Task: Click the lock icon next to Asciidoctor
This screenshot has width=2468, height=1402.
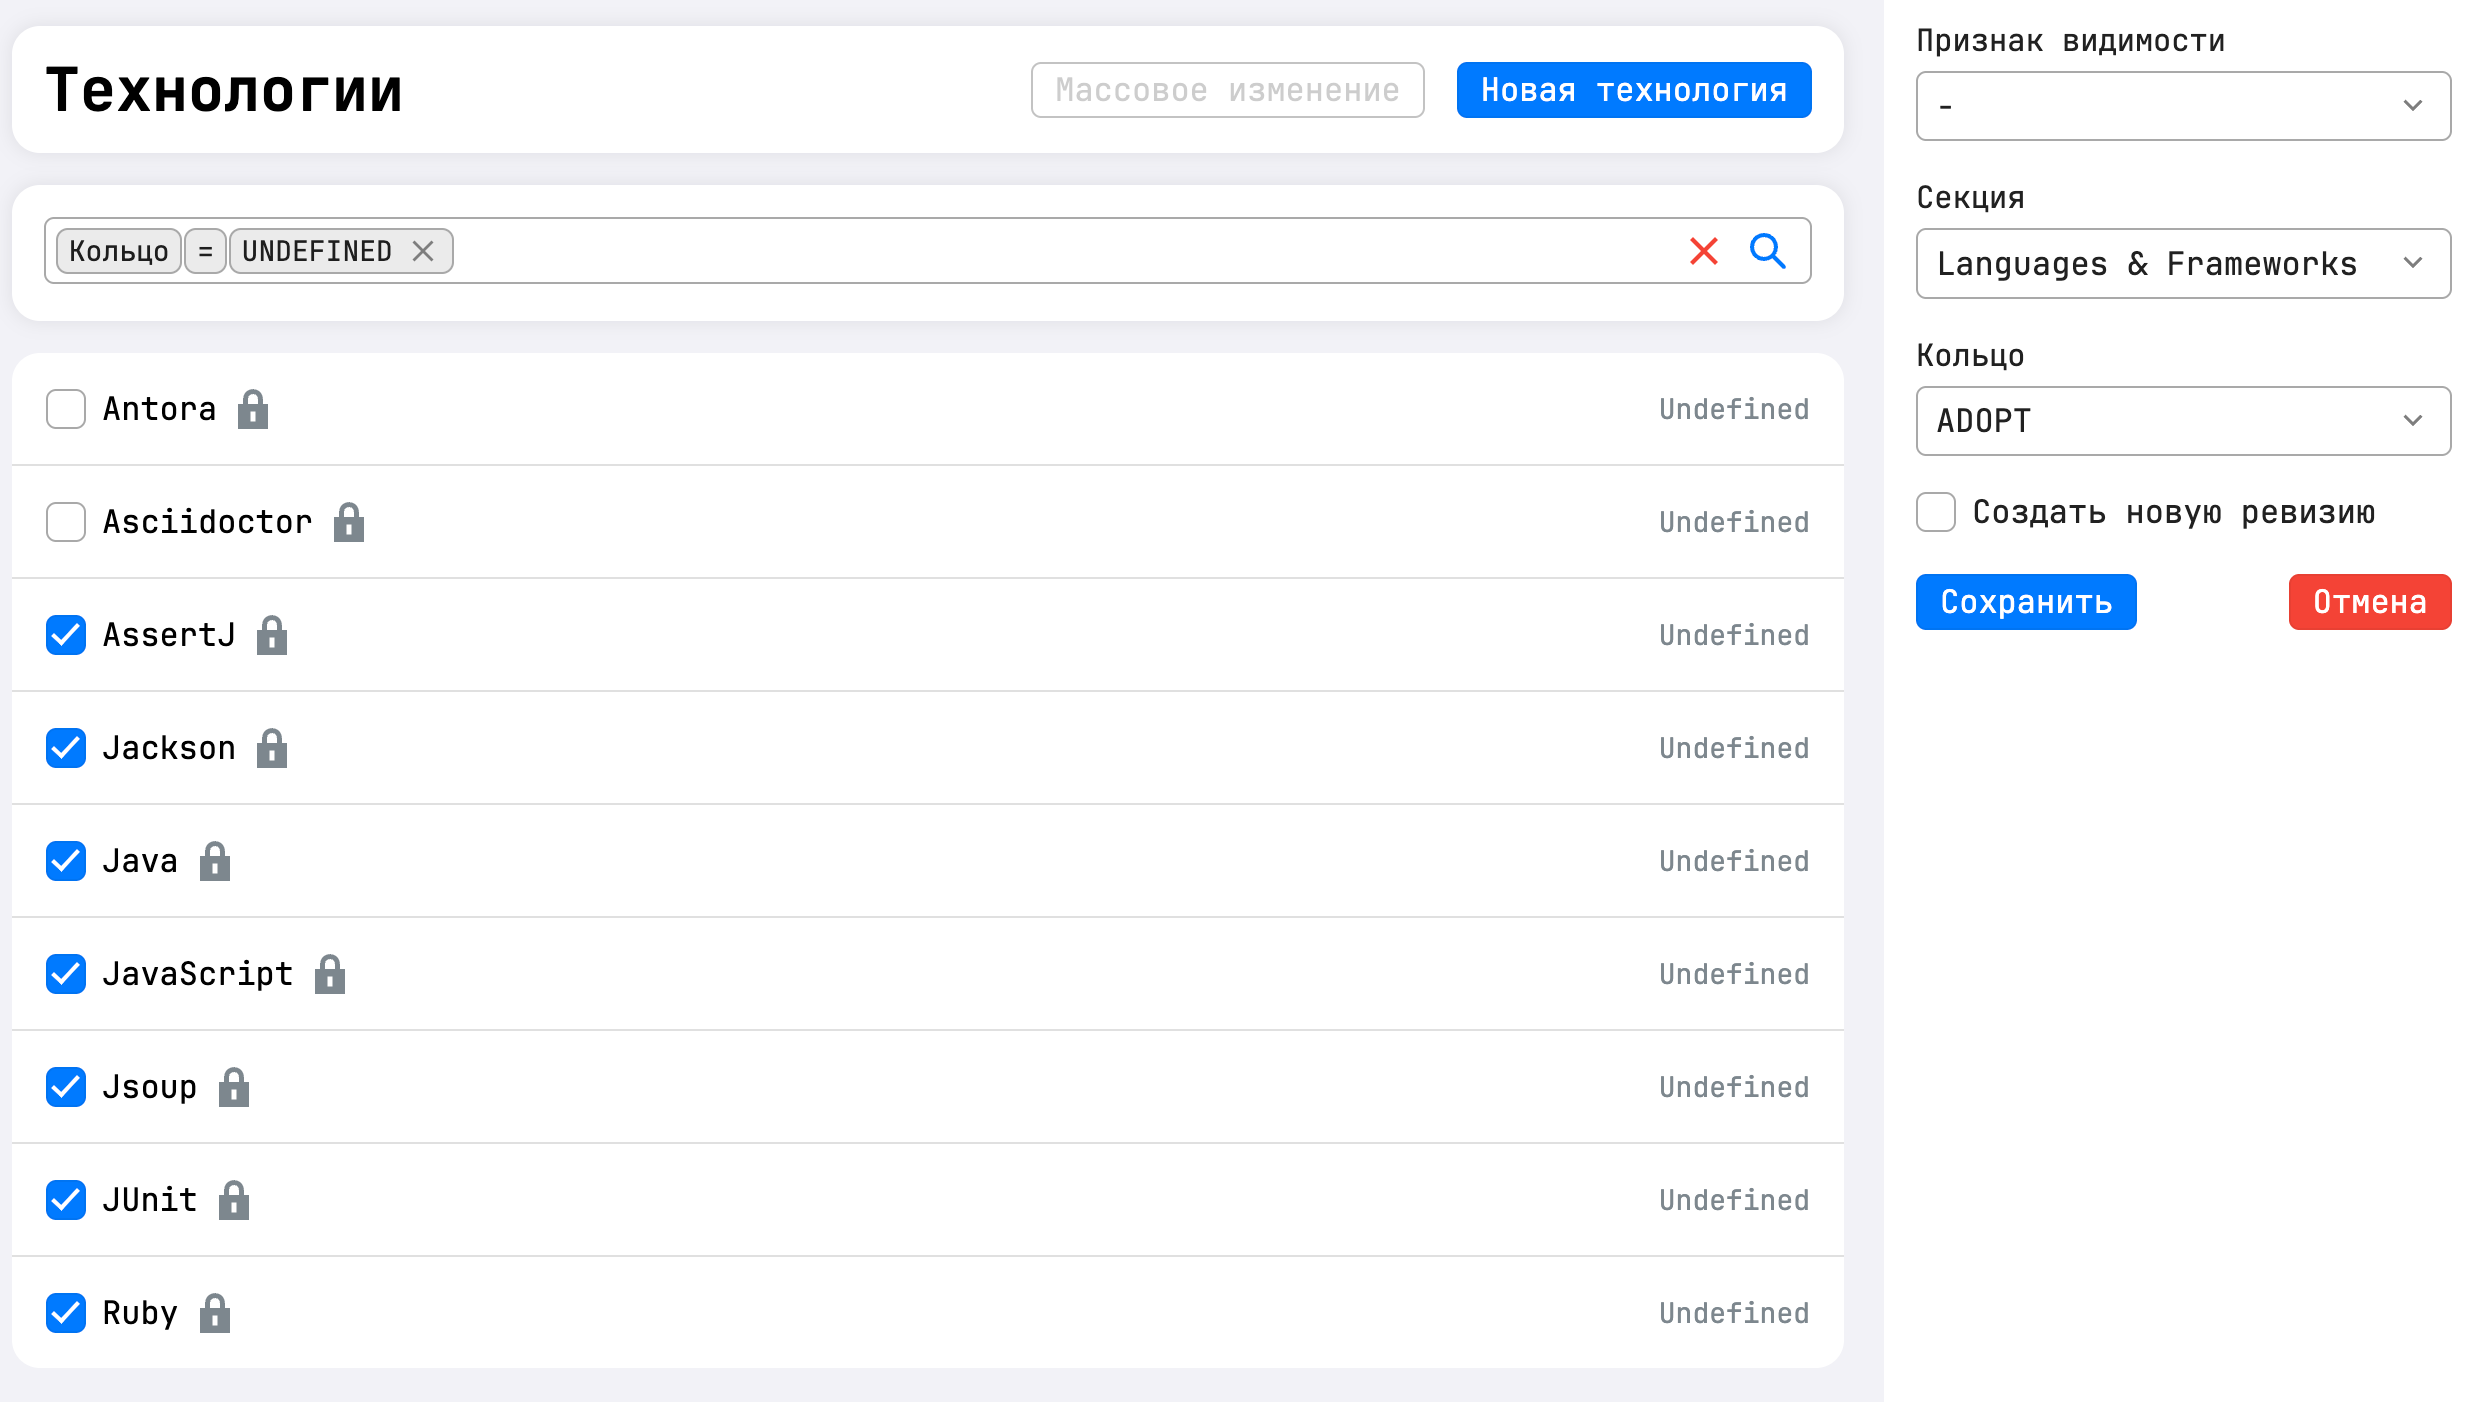Action: click(349, 522)
